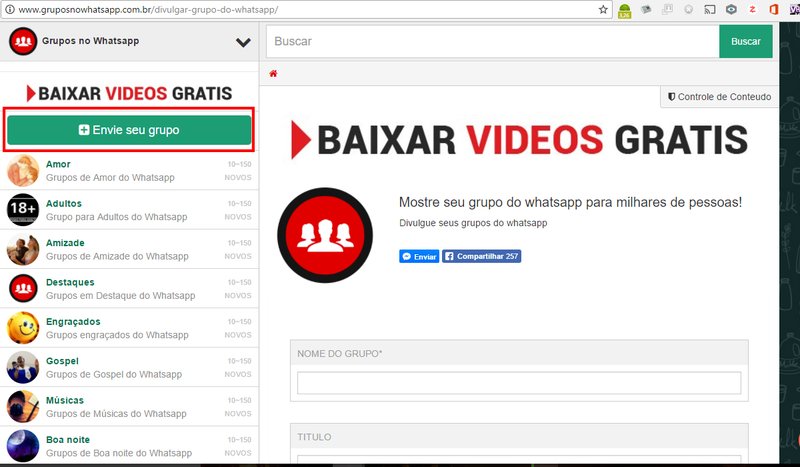Click 'Grupos de Gospel do Whatsapp' text
The image size is (800, 467).
click(x=114, y=374)
